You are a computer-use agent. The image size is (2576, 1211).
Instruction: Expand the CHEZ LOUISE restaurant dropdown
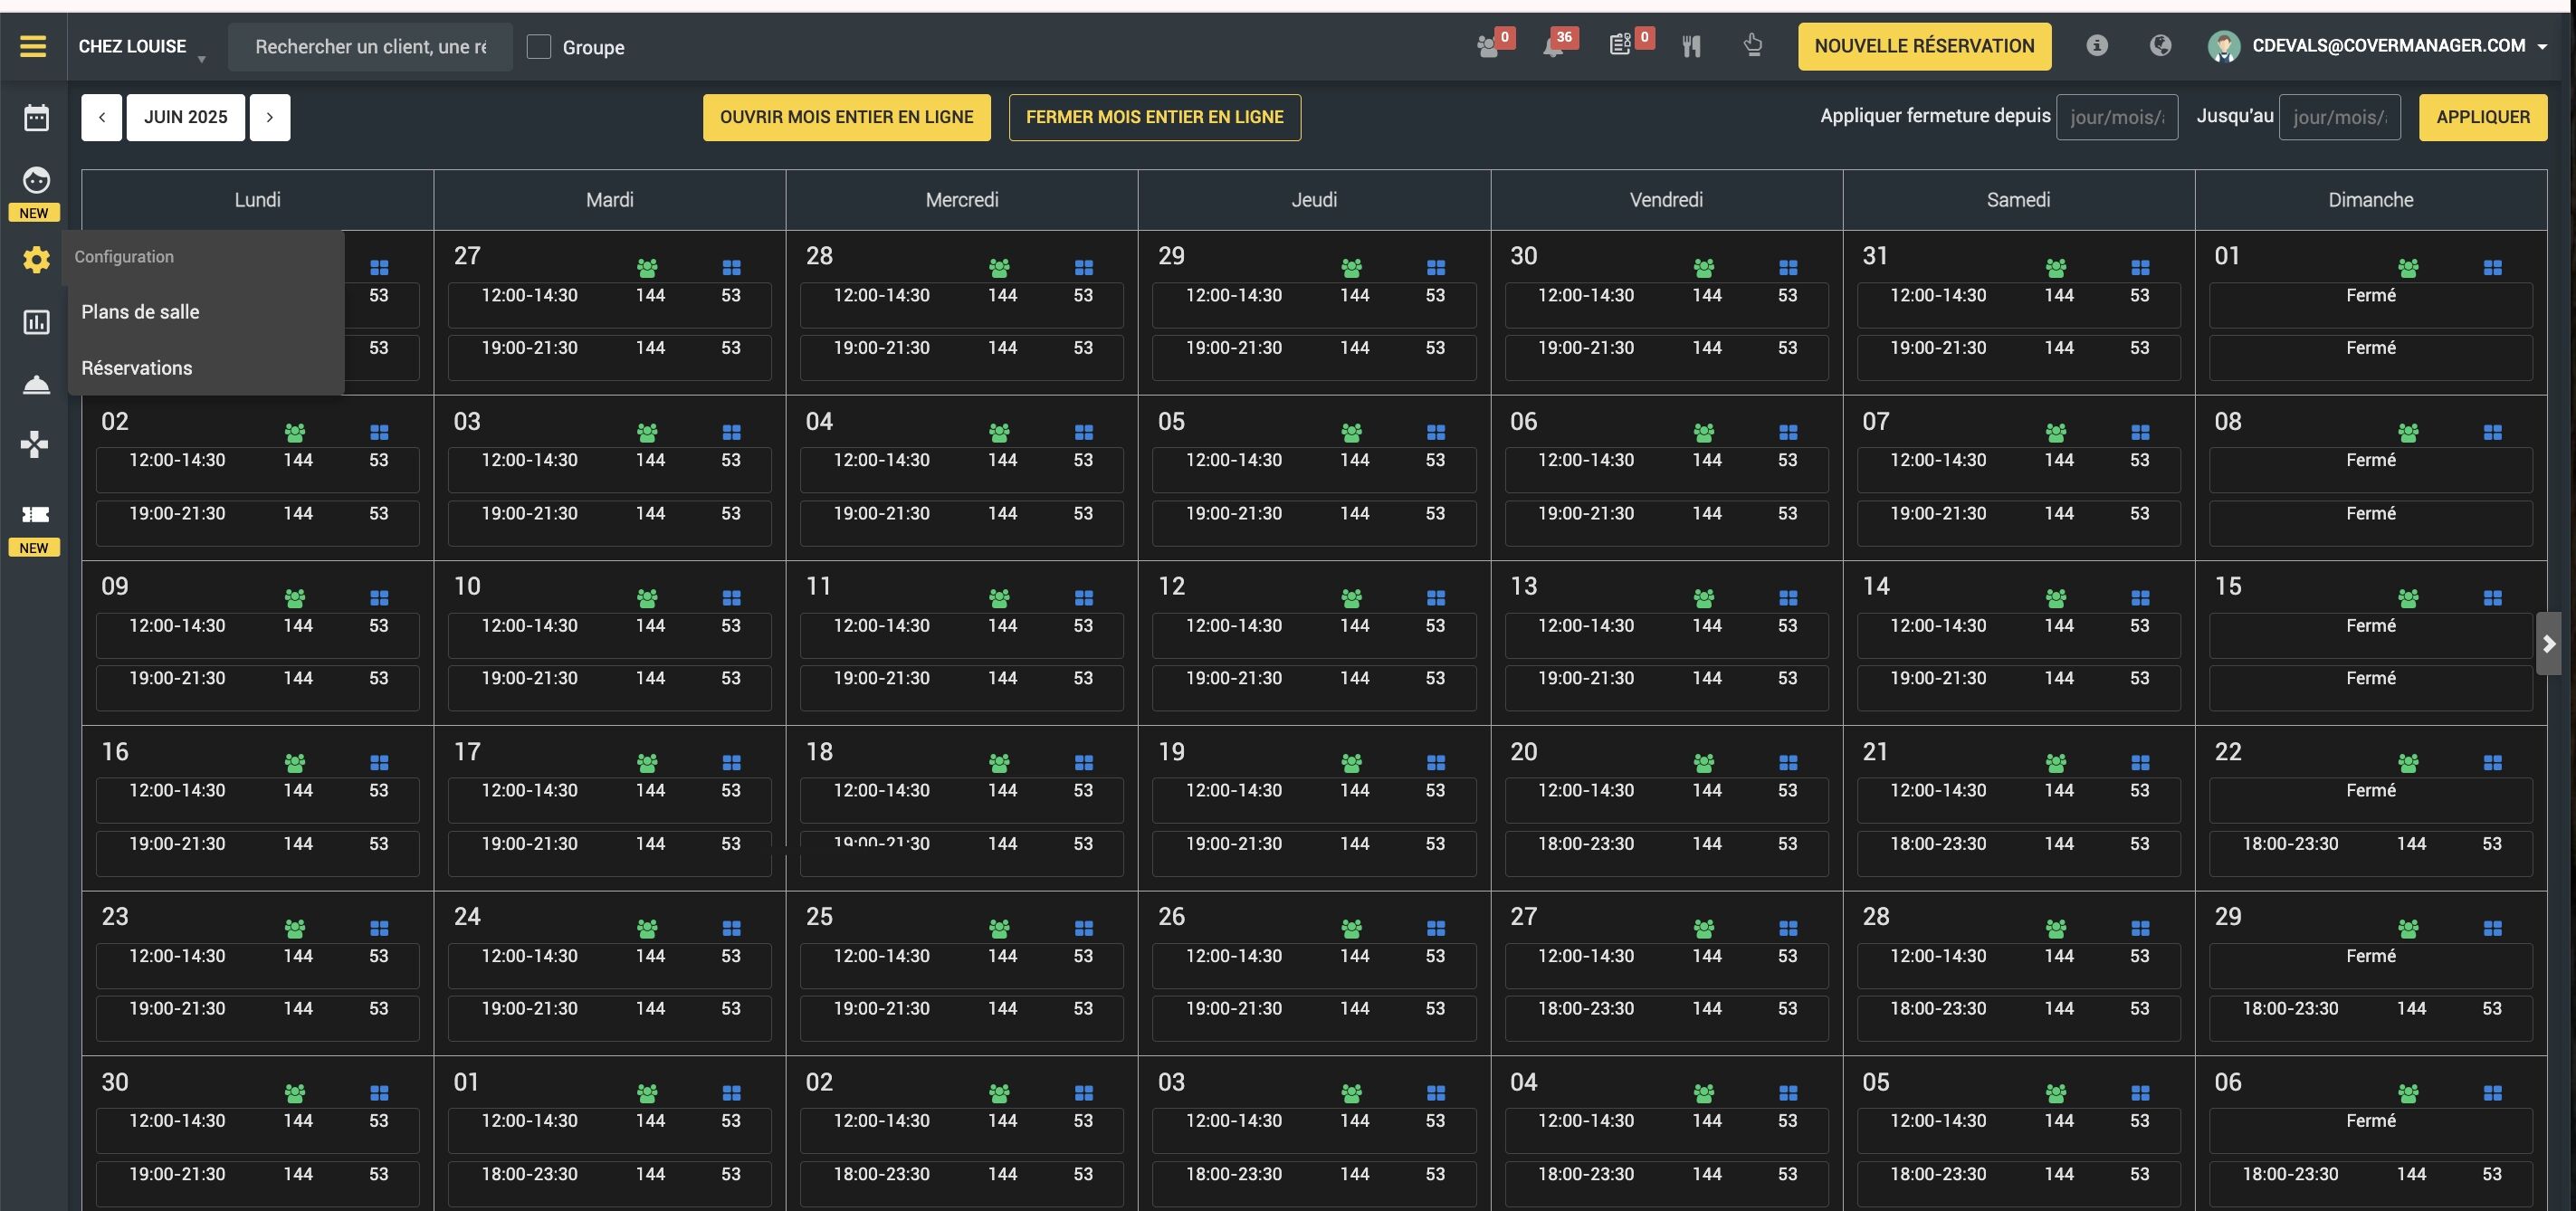coord(141,47)
